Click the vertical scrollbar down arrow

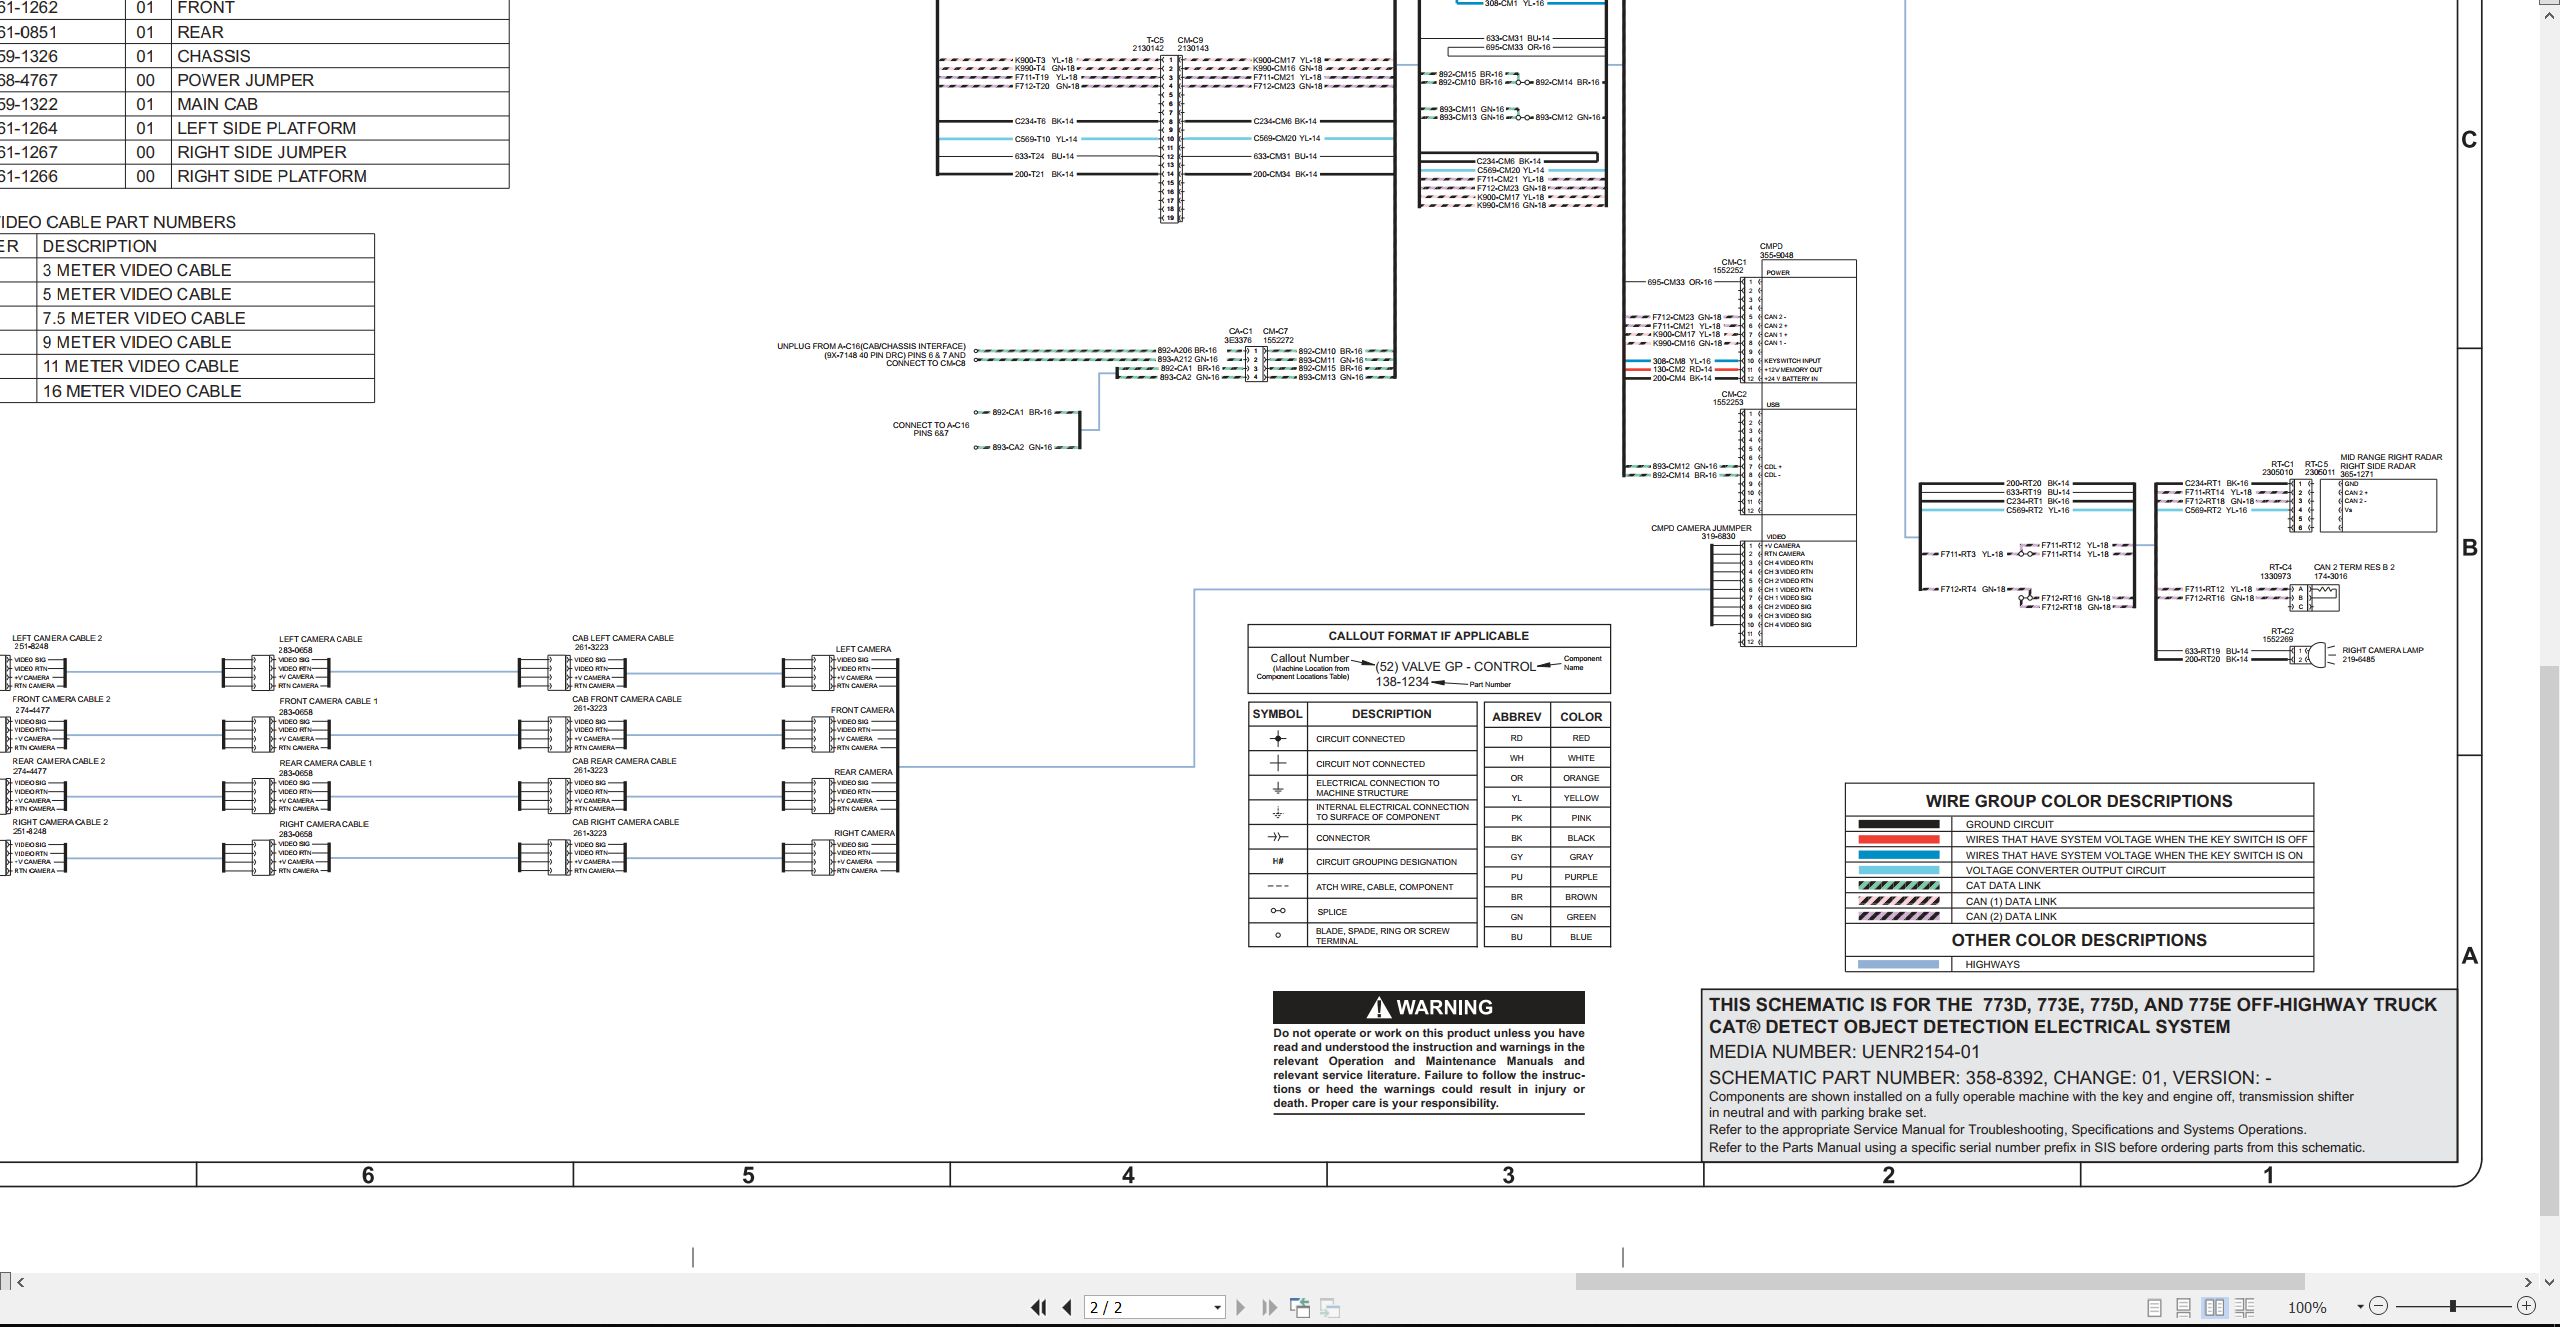tap(2550, 1282)
